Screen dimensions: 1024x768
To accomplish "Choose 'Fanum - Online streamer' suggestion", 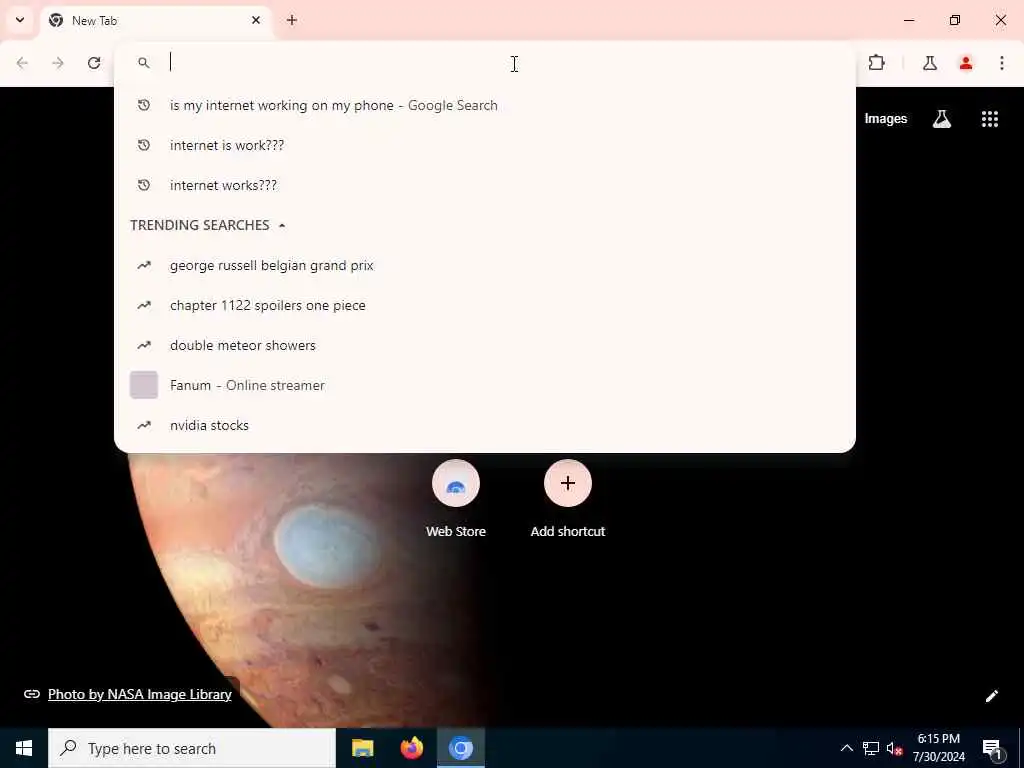I will [x=485, y=385].
